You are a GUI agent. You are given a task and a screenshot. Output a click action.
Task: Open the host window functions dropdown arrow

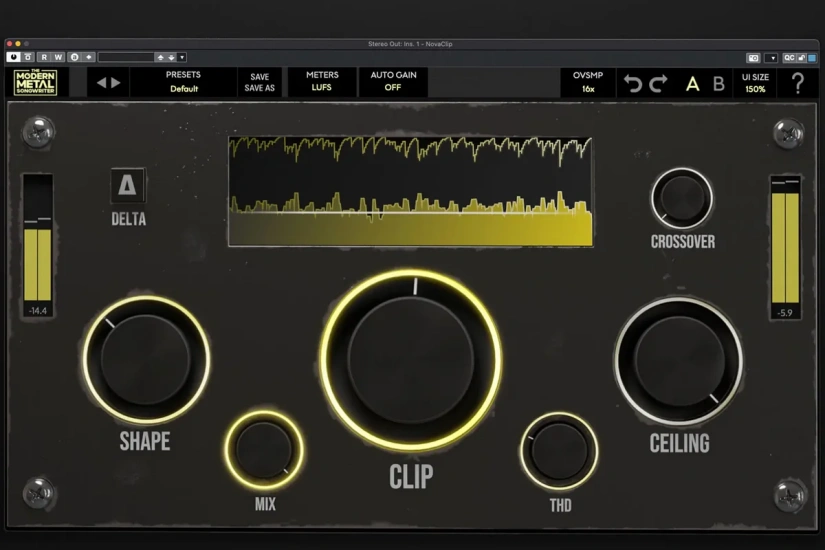coord(771,58)
